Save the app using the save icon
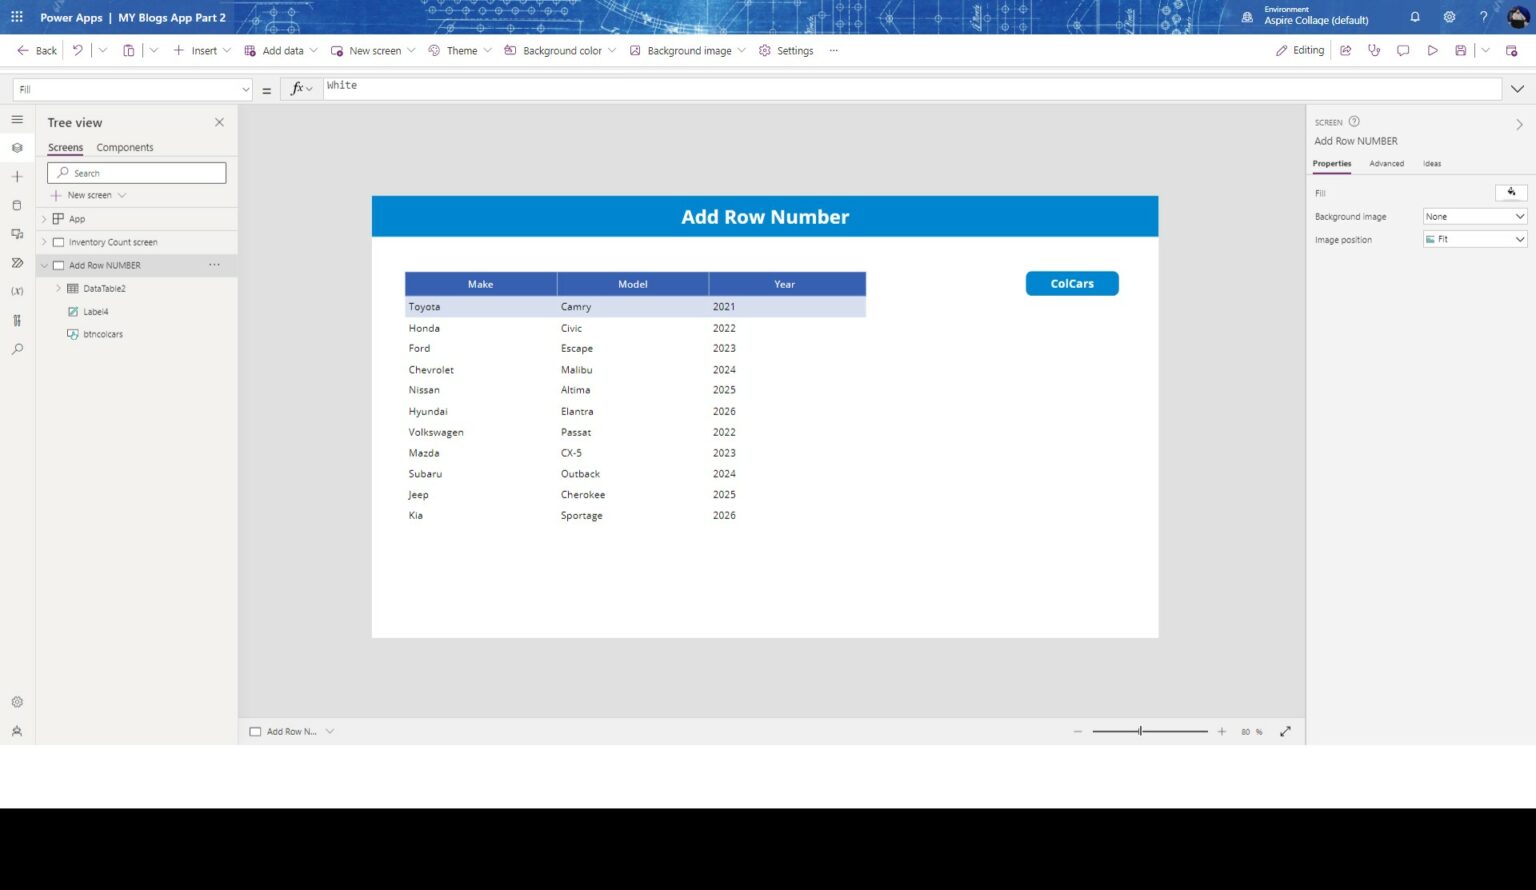Viewport: 1536px width, 890px height. coord(1459,50)
